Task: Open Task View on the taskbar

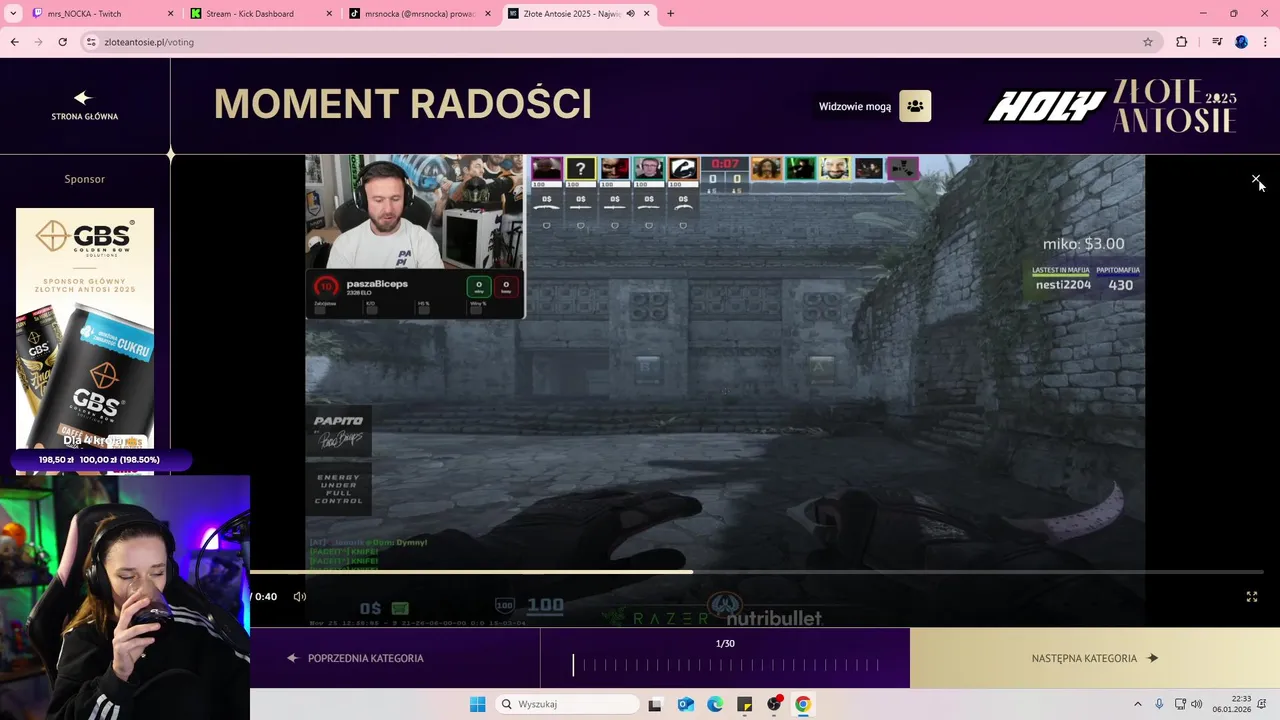Action: (x=655, y=704)
